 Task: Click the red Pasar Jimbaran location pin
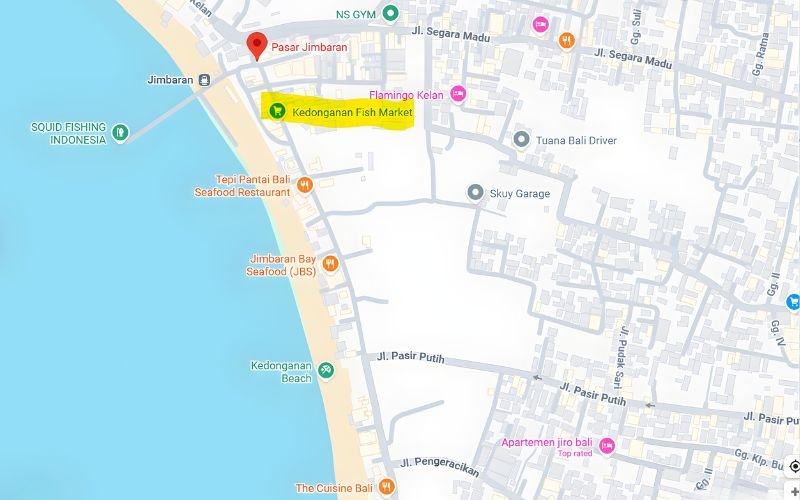pyautogui.click(x=257, y=46)
